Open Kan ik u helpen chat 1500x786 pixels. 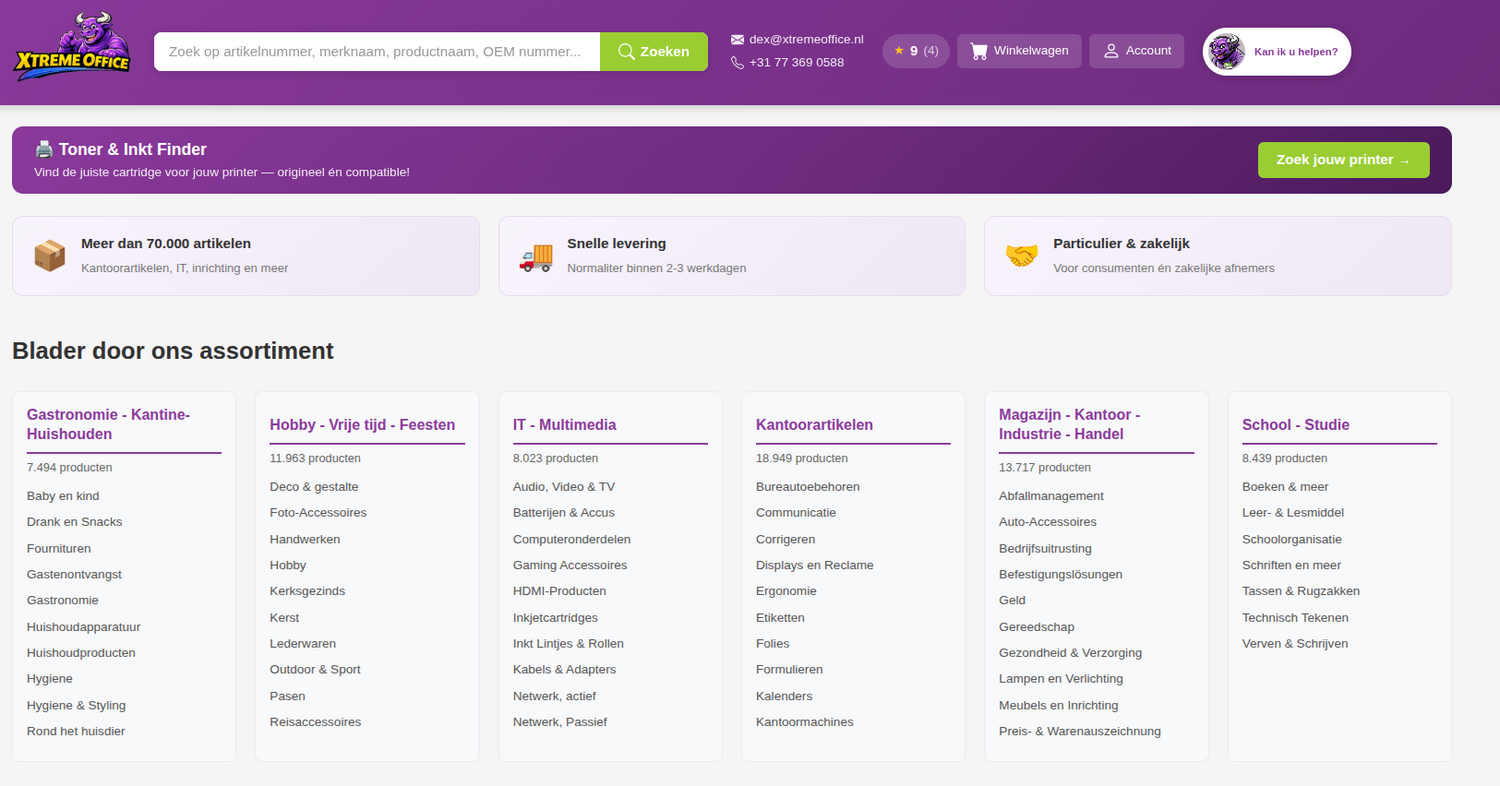pyautogui.click(x=1295, y=52)
